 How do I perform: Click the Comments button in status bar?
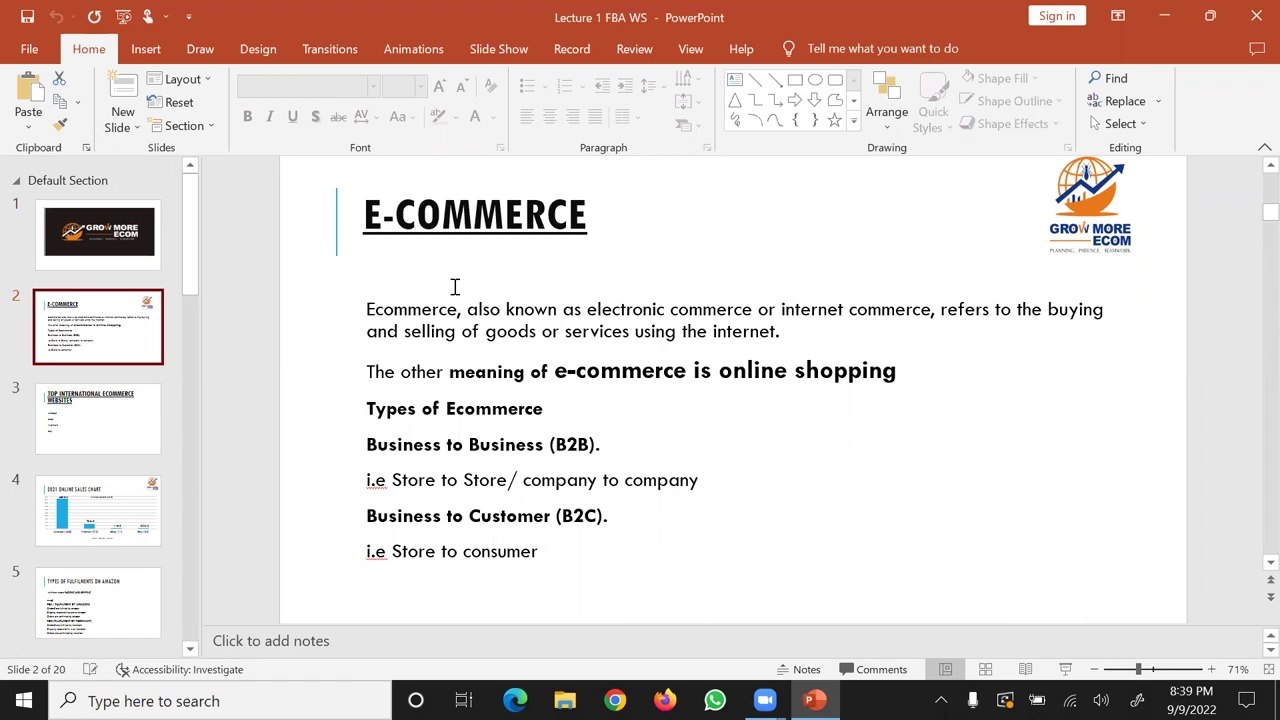pyautogui.click(x=873, y=670)
